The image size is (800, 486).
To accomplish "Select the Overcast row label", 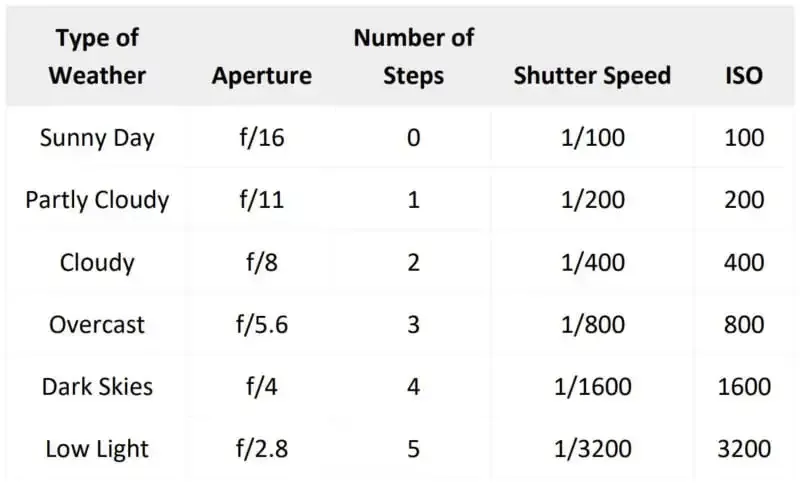I will tap(97, 324).
